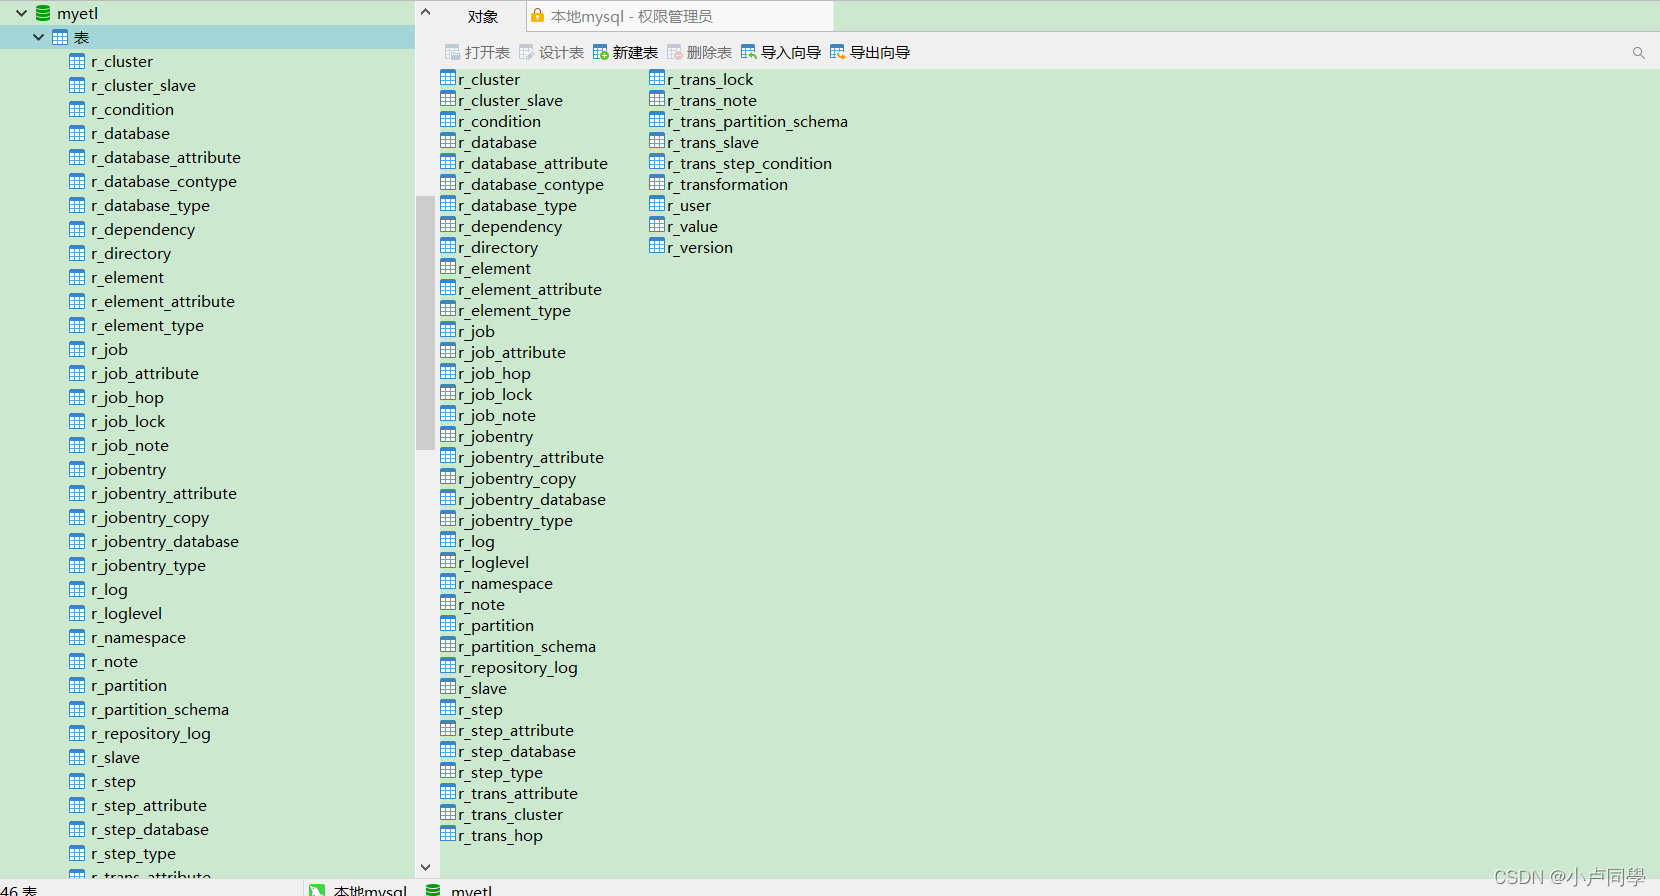Click table icon of r_namespace in tree

77,637
